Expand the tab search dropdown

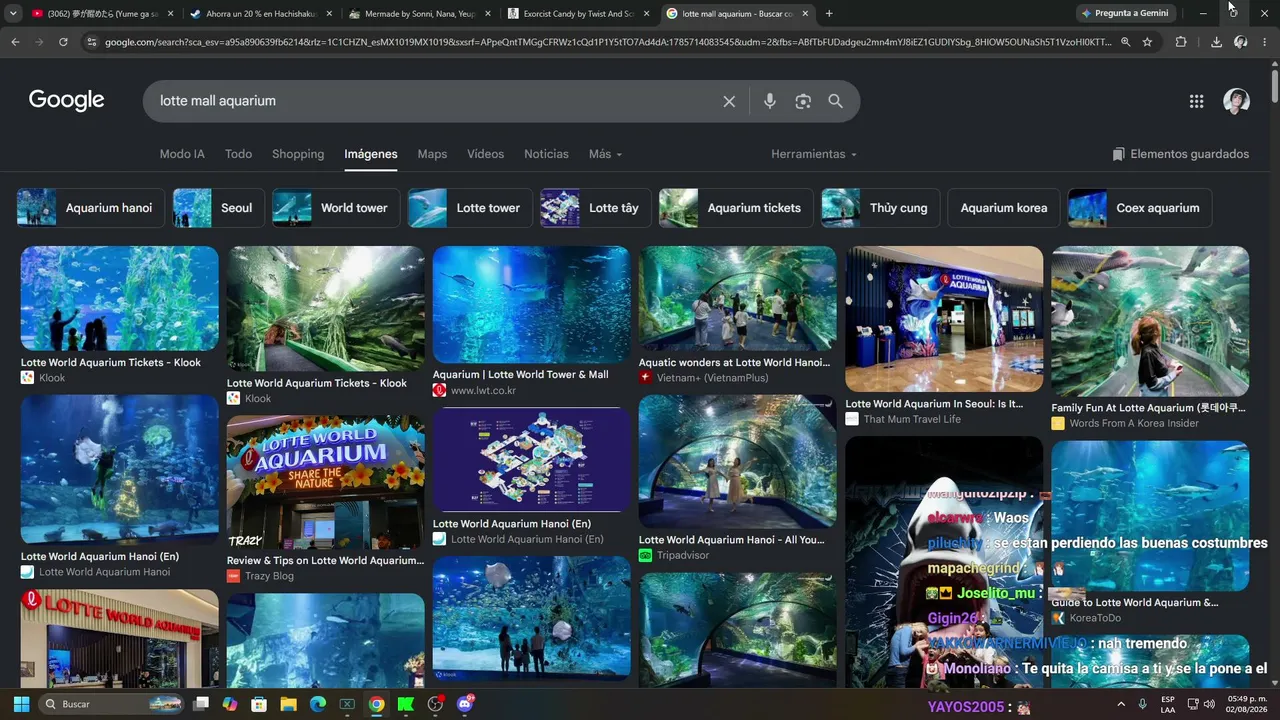13,13
